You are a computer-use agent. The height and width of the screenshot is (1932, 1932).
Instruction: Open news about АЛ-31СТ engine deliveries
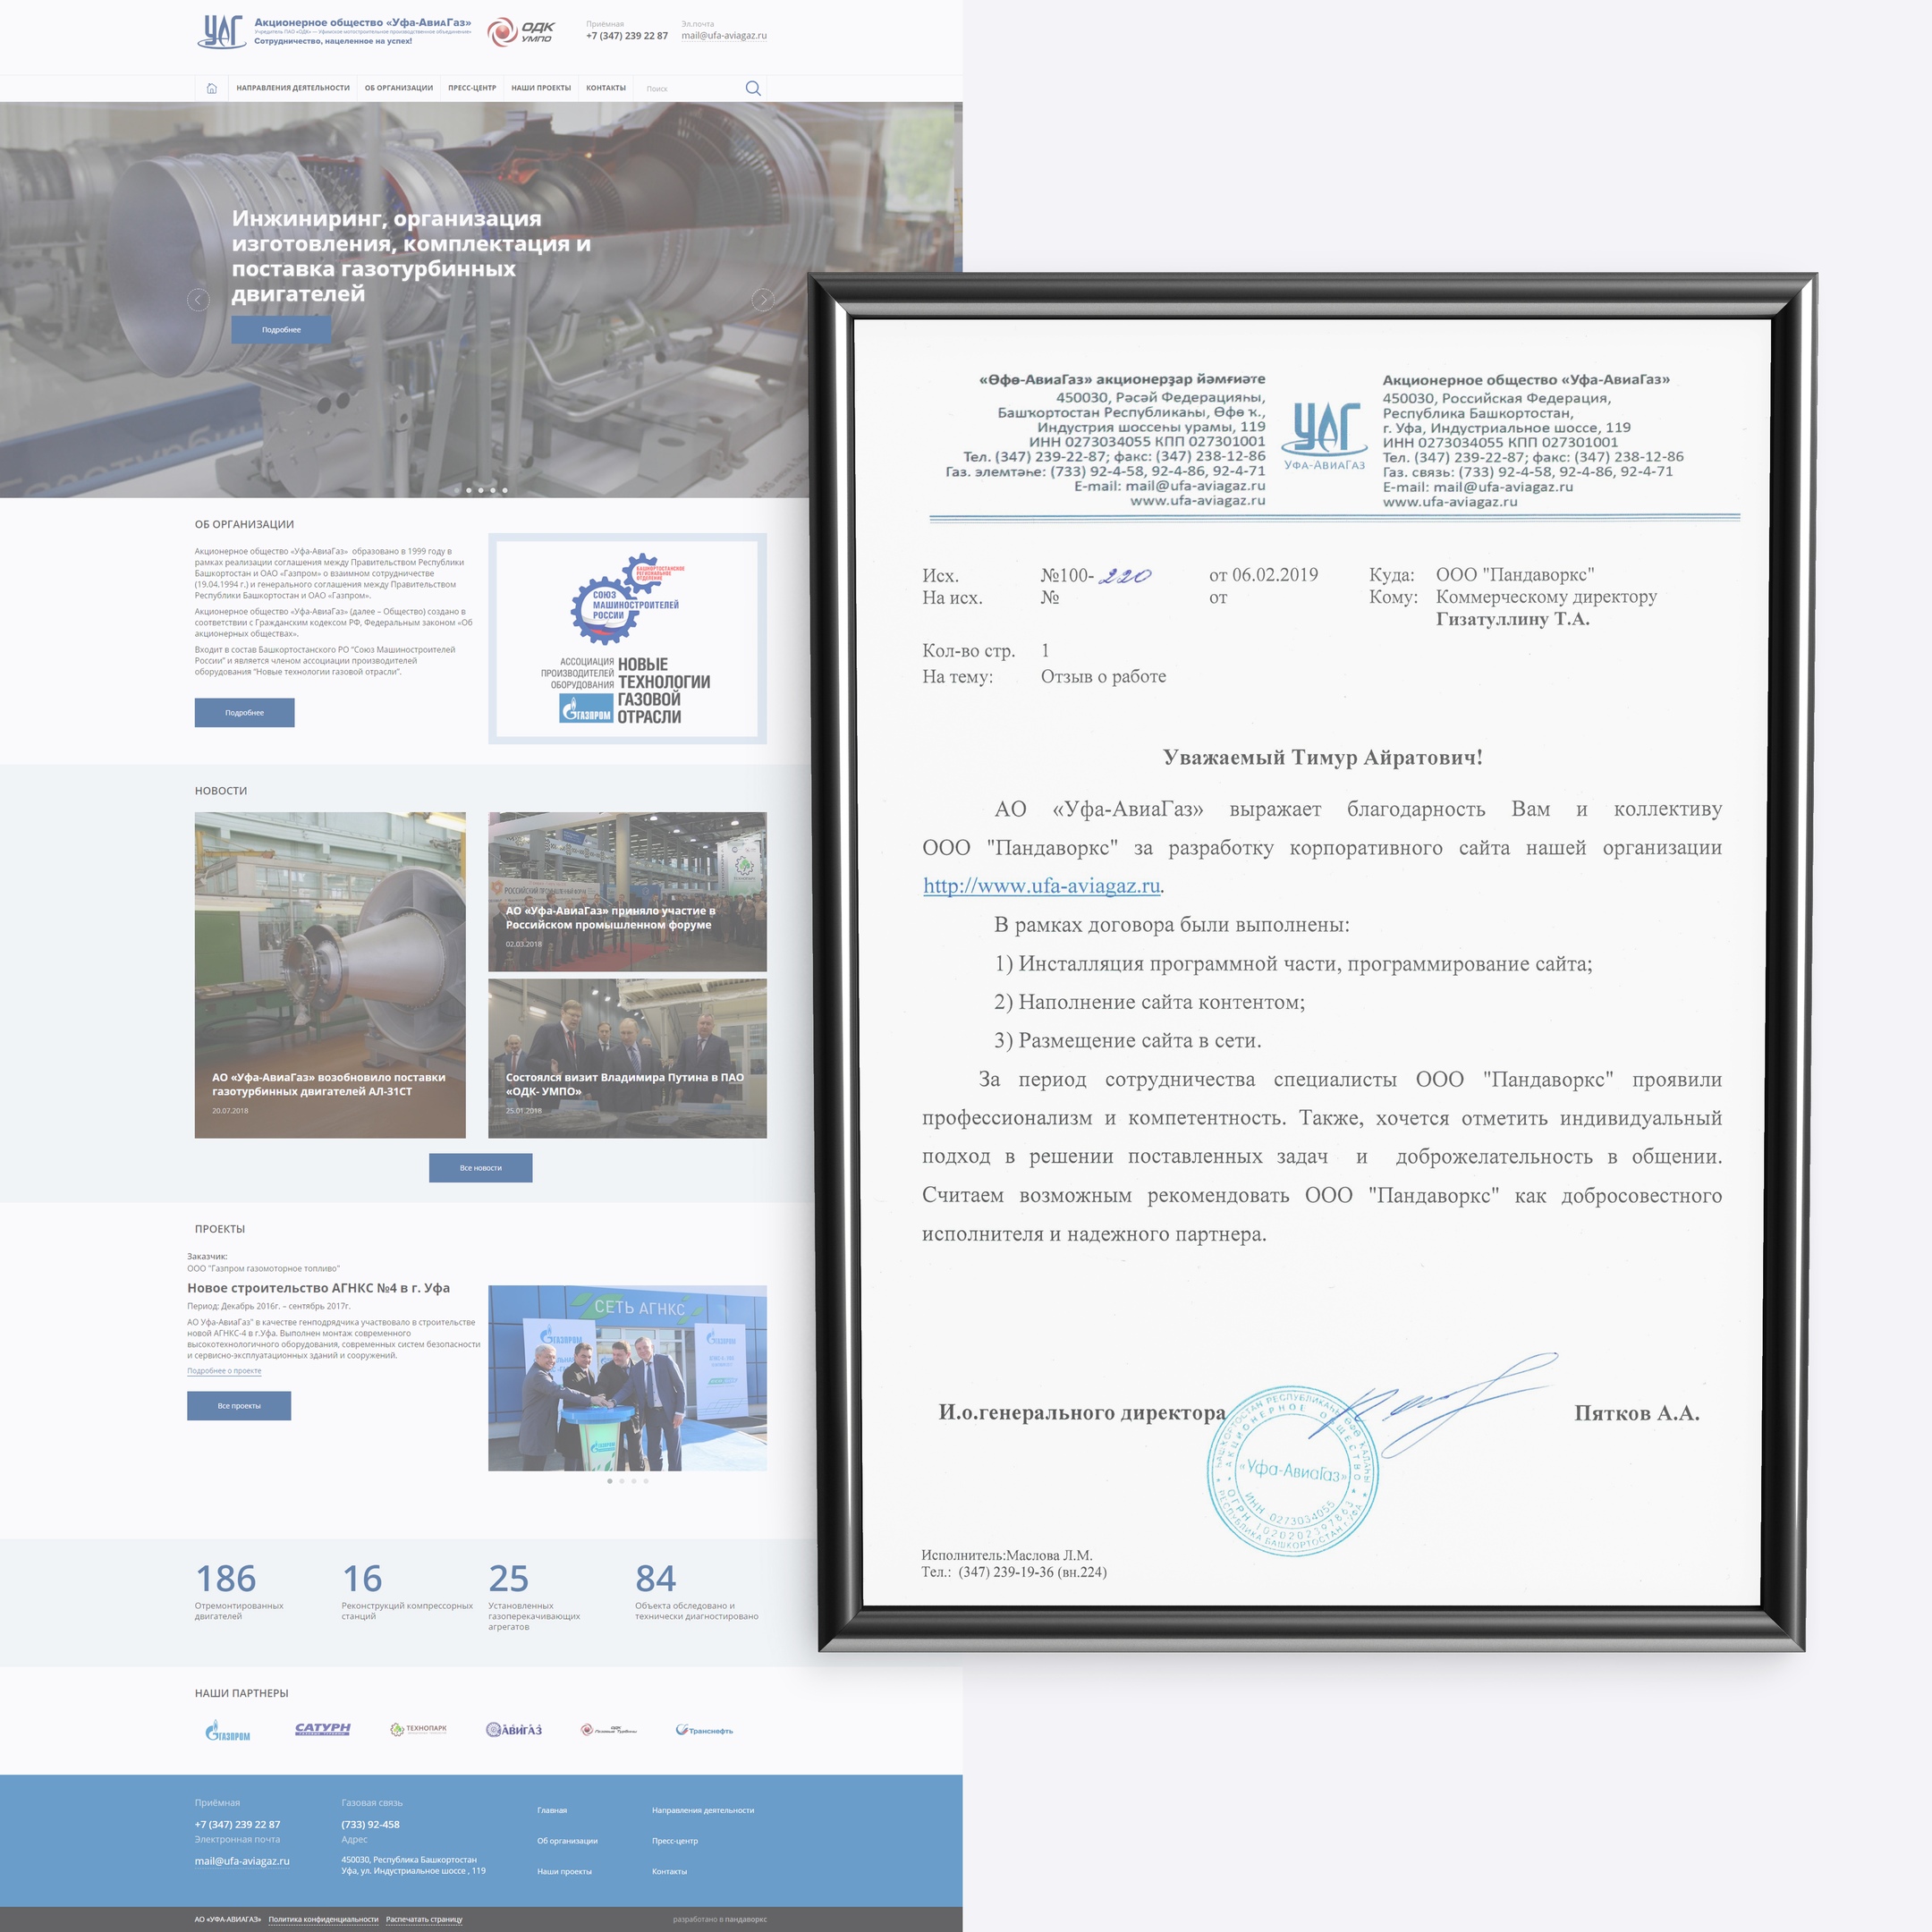(330, 975)
